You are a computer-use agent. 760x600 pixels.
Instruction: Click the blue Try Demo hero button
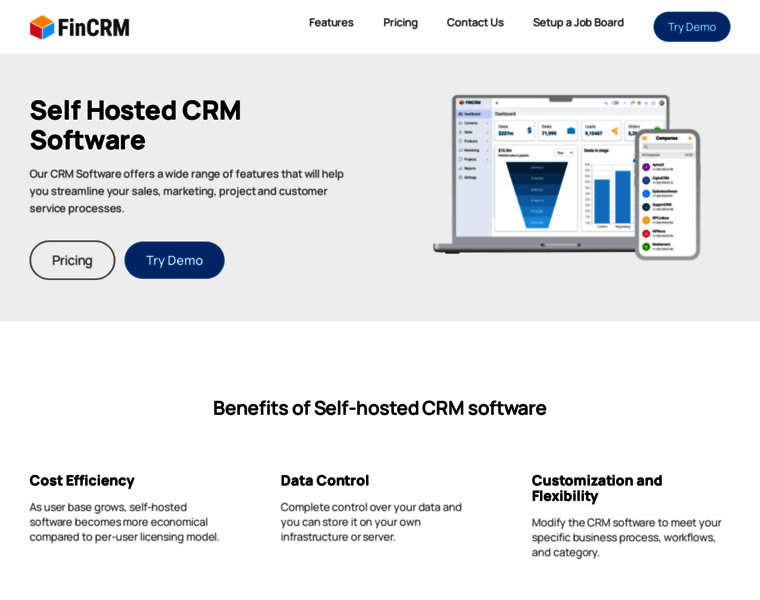click(174, 260)
